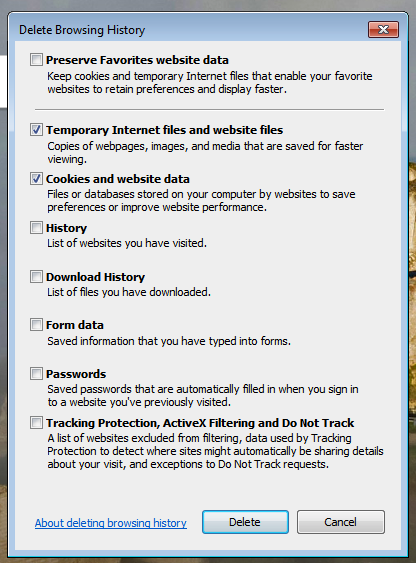Enable the History checkbox

tap(36, 228)
